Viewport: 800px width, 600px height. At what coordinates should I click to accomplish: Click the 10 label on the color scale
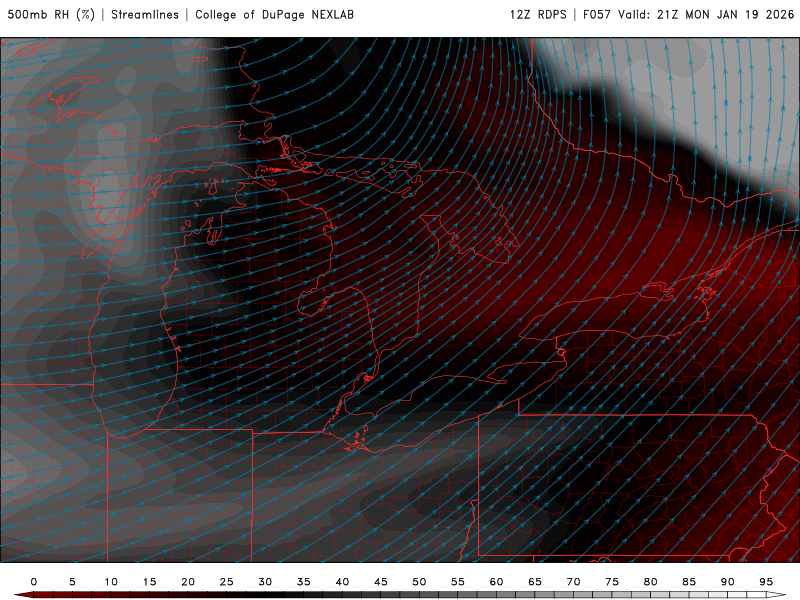tap(111, 582)
